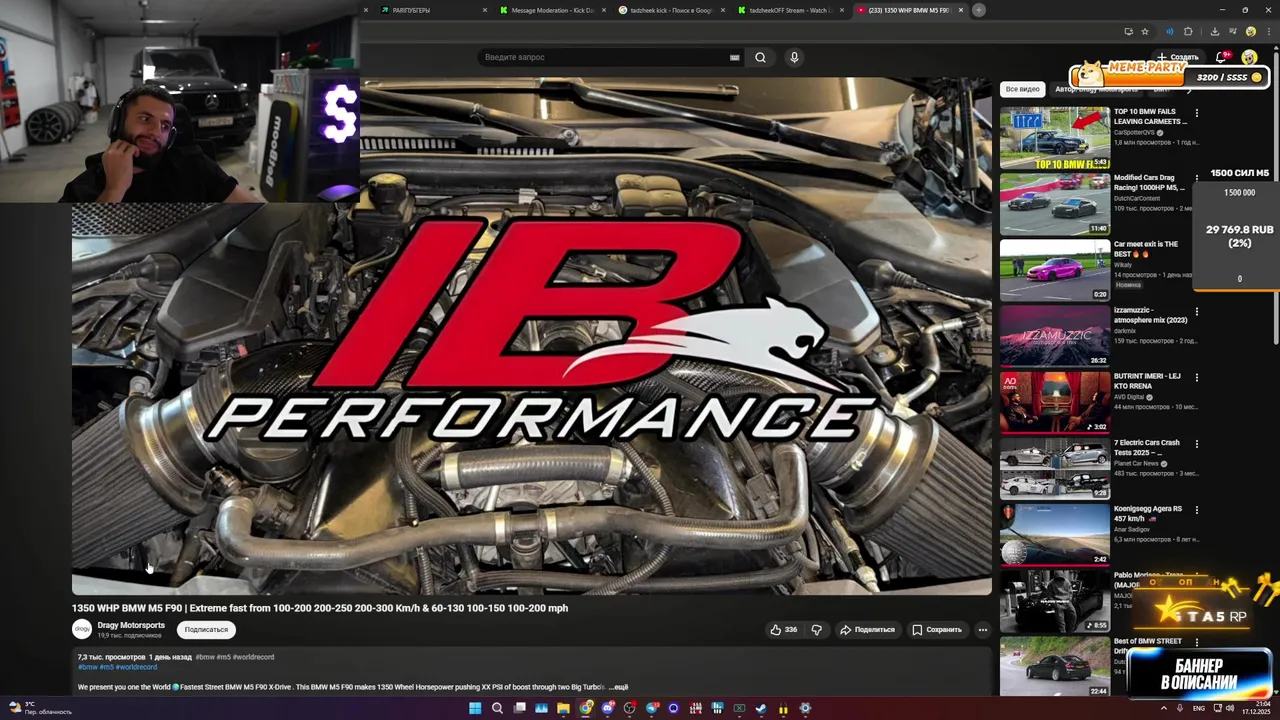
Task: Open BUTRINT IMERI LEJ KTO RRENA thumbnail
Action: tap(1055, 402)
